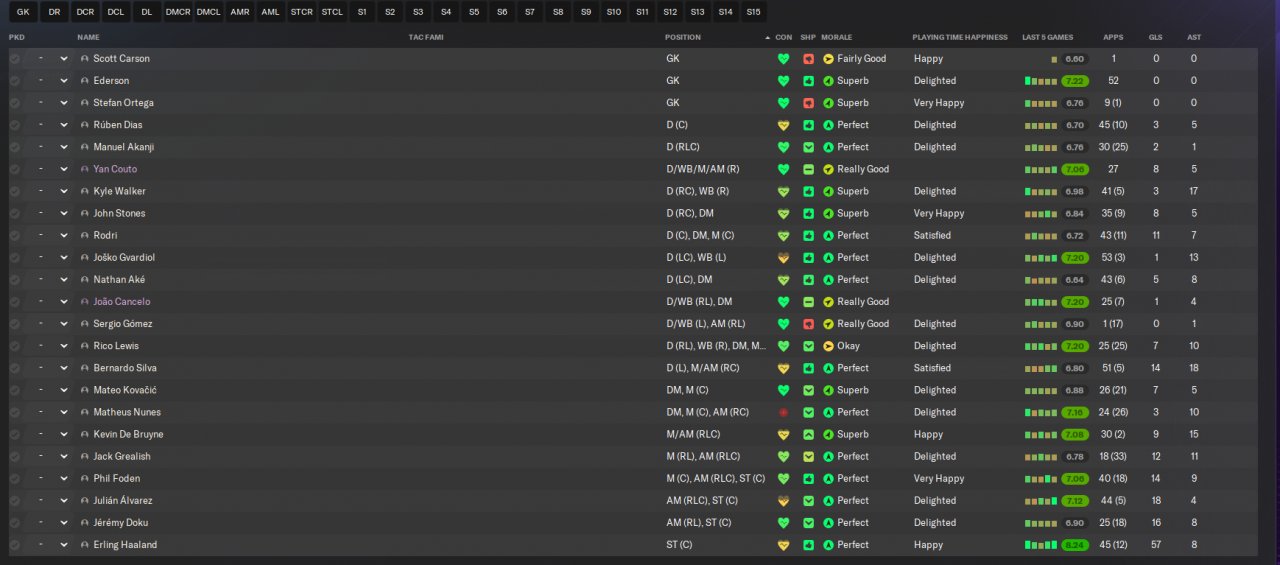Click Scott Carson's red match sharpness icon
The height and width of the screenshot is (565, 1280).
pos(808,59)
